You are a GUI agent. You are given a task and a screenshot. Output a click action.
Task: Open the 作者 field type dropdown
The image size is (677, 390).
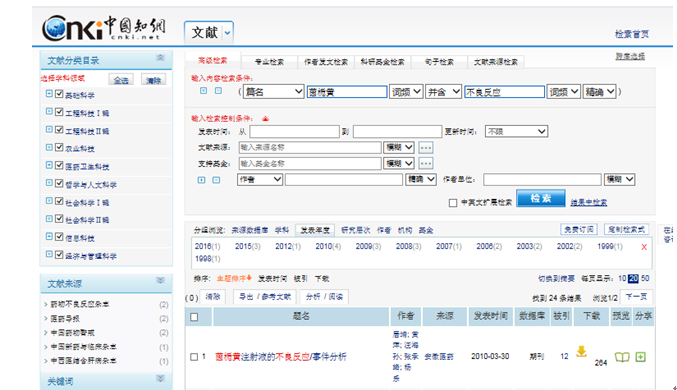pyautogui.click(x=260, y=179)
